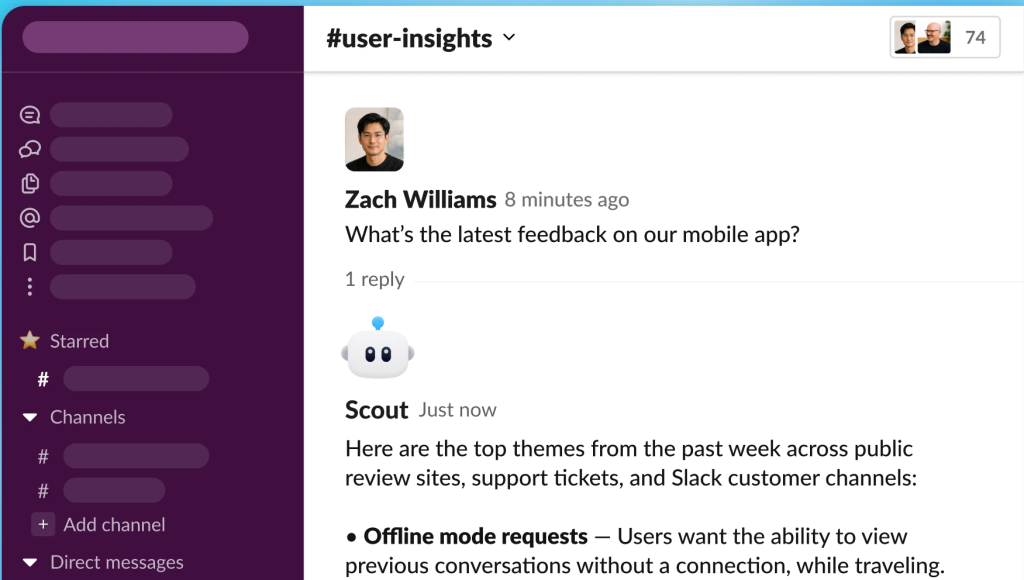Screen dimensions: 1024x580
Task: Select the first channel under Channels
Action: [42, 455]
